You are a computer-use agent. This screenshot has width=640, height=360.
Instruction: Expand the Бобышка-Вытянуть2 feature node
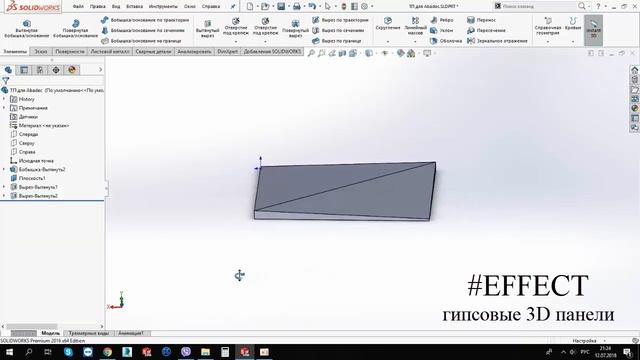point(4,169)
